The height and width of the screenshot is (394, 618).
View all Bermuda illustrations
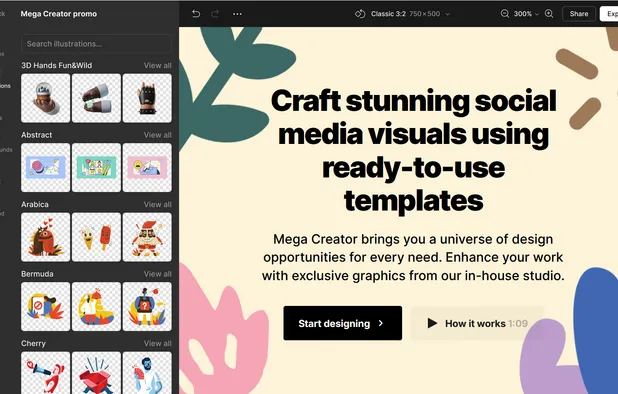tap(158, 274)
